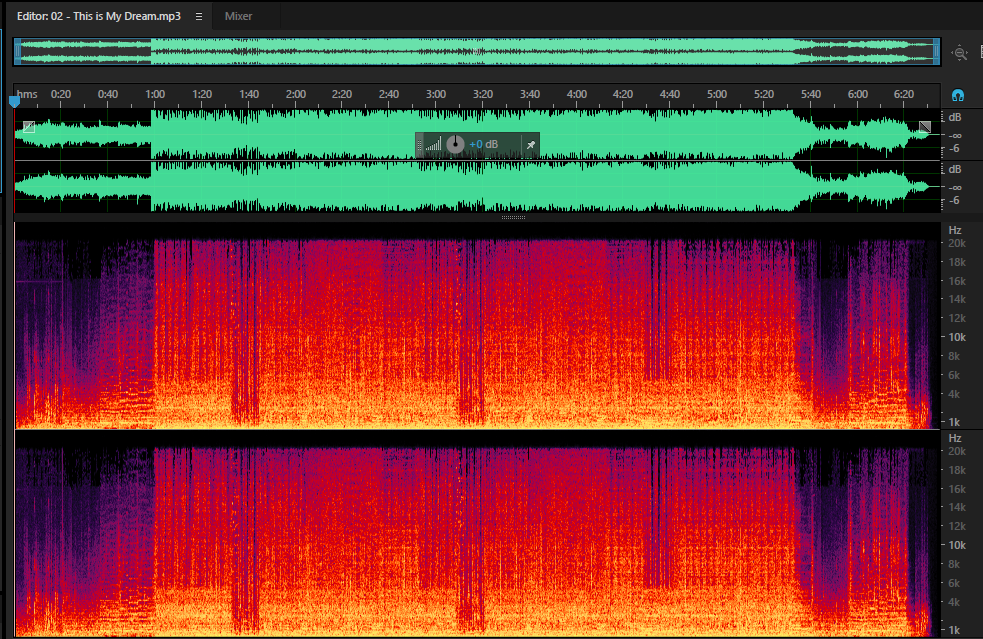Click the waveform/spectral divider grip
Screen dimensions: 983x639
513,218
